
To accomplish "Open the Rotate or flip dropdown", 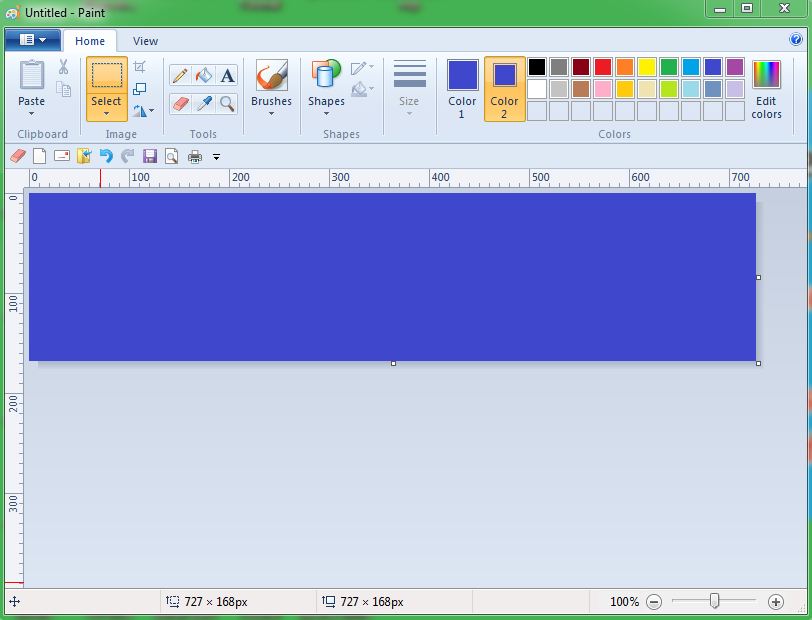I will pos(143,110).
